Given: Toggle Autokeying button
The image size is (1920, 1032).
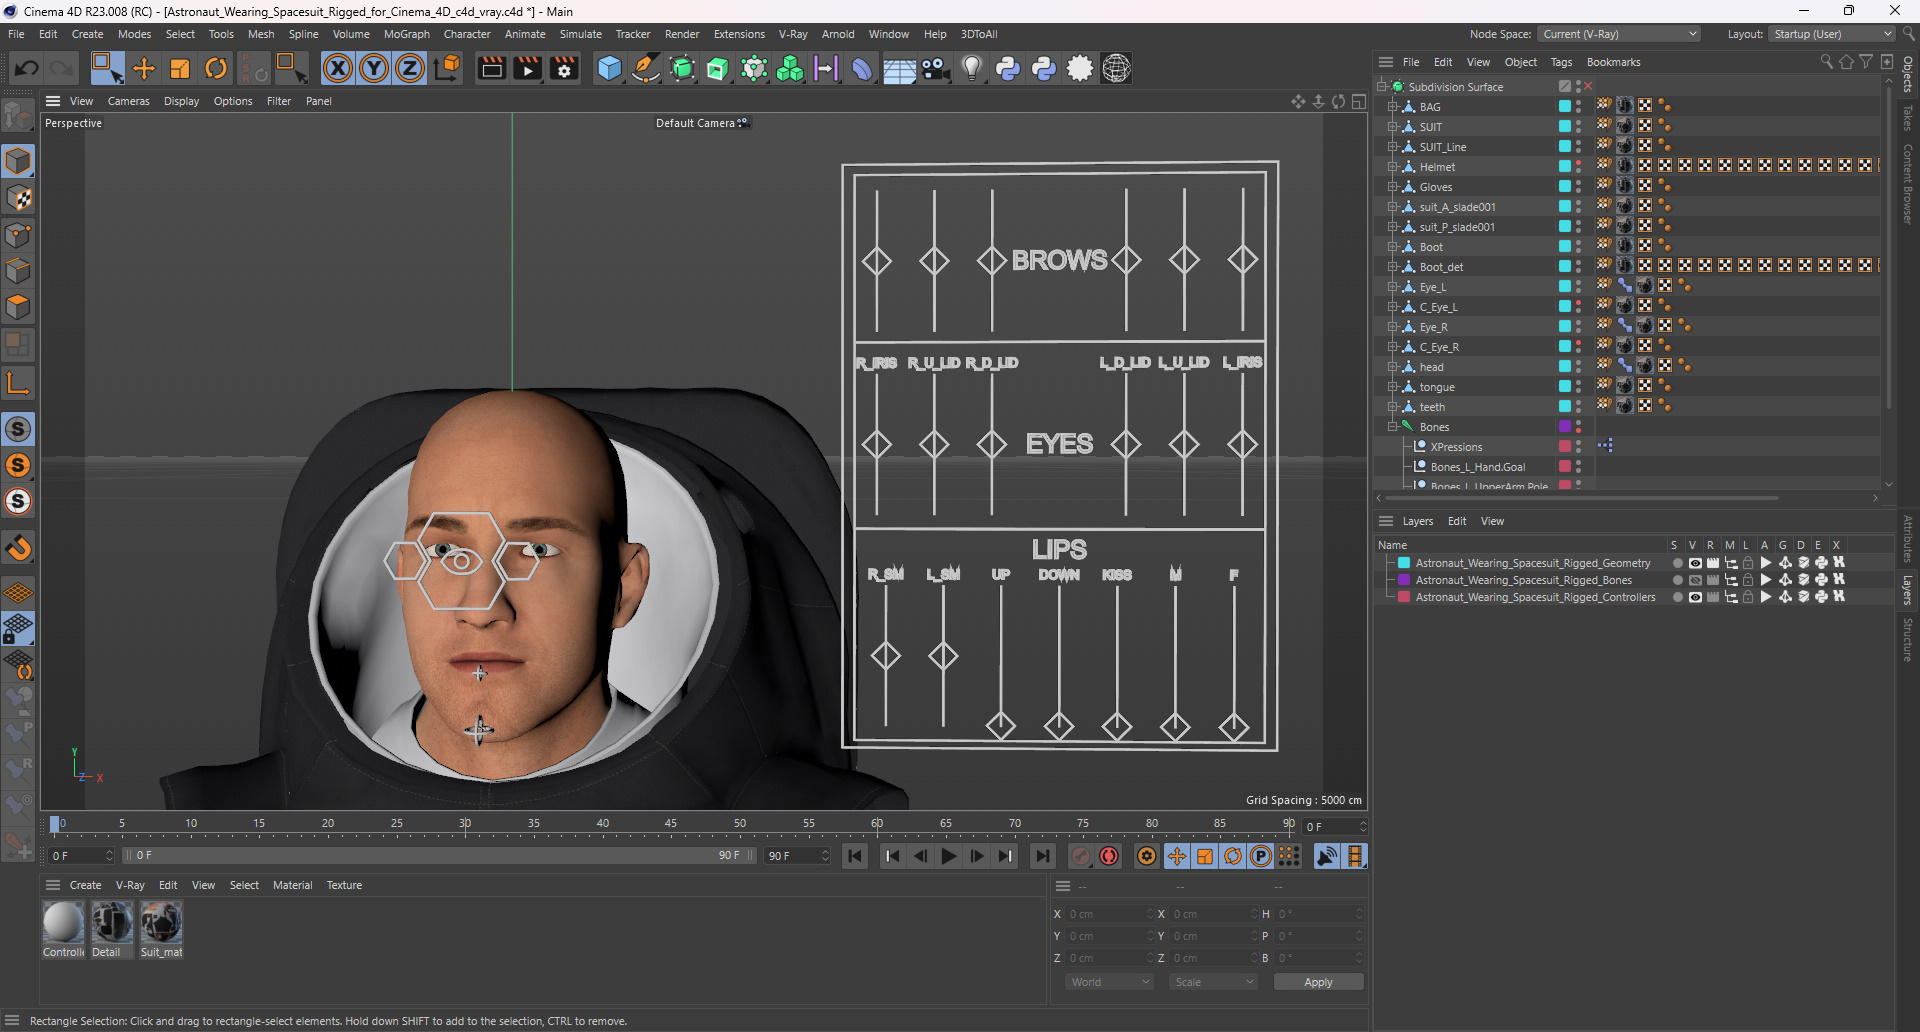Looking at the screenshot, I should (1109, 856).
